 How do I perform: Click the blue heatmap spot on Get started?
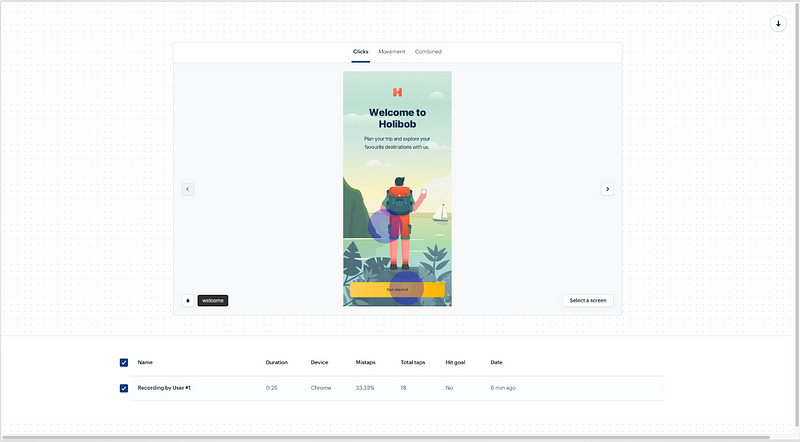tap(407, 288)
